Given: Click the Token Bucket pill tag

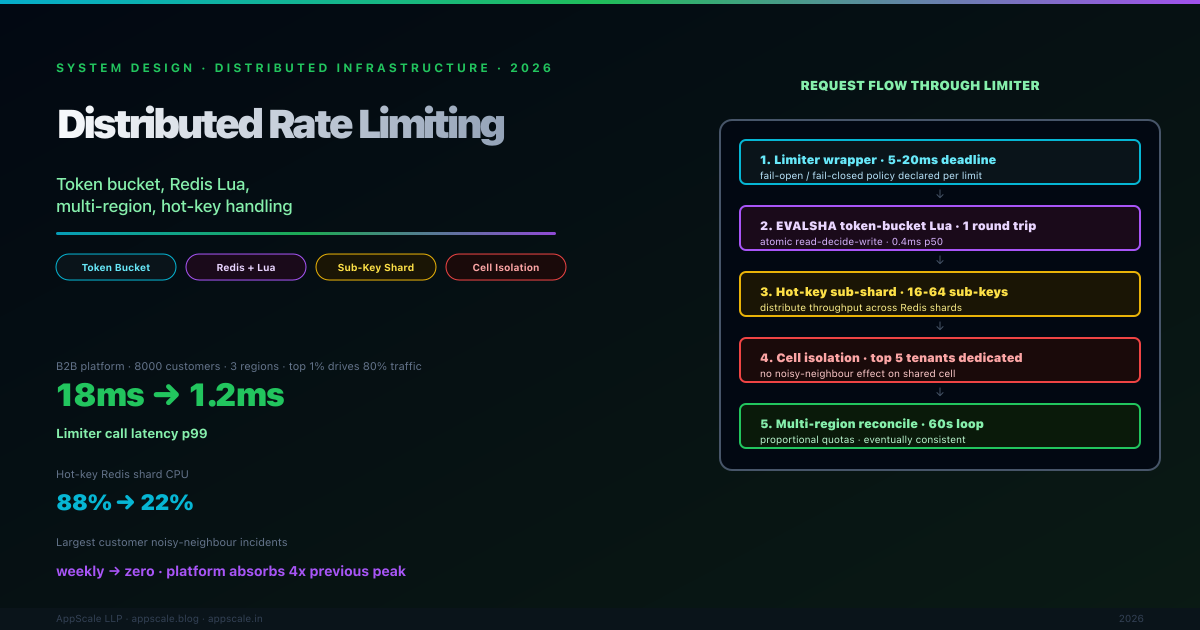Looking at the screenshot, I should coord(116,267).
